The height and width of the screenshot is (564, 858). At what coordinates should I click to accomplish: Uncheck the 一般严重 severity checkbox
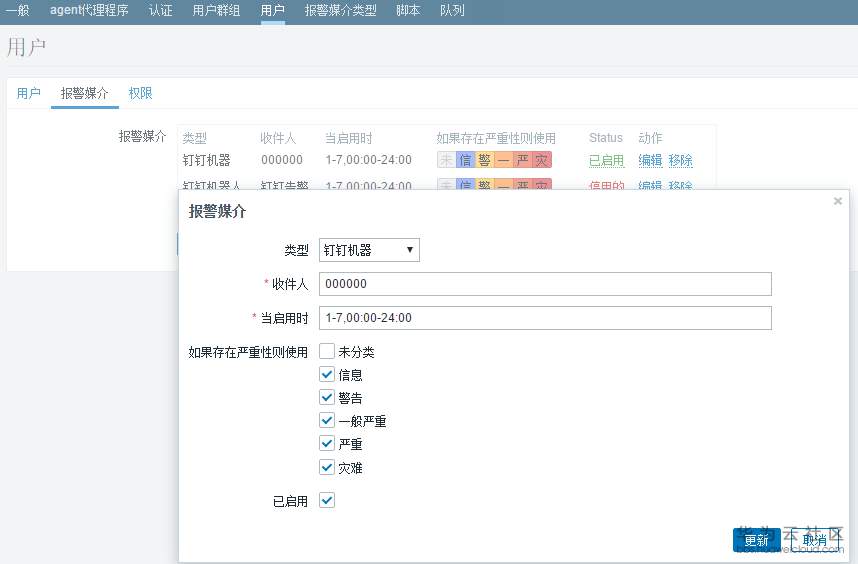(x=327, y=420)
